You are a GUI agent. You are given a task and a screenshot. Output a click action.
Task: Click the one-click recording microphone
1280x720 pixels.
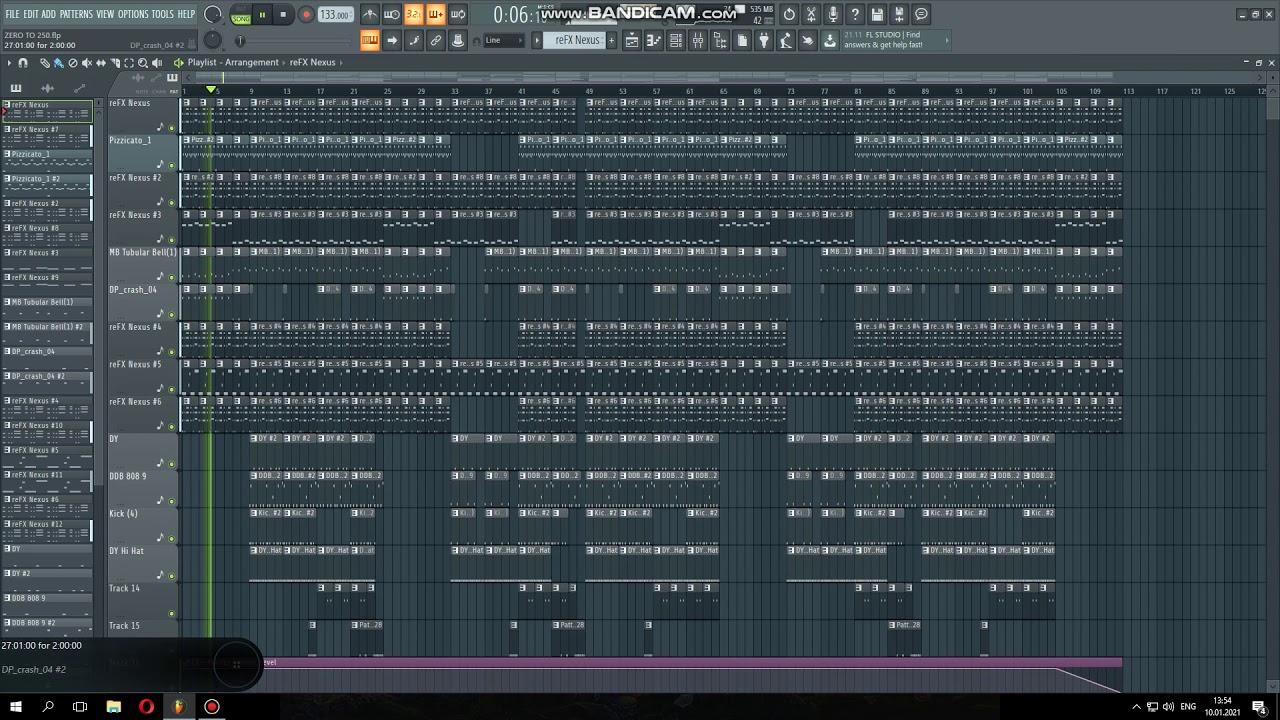tap(833, 14)
